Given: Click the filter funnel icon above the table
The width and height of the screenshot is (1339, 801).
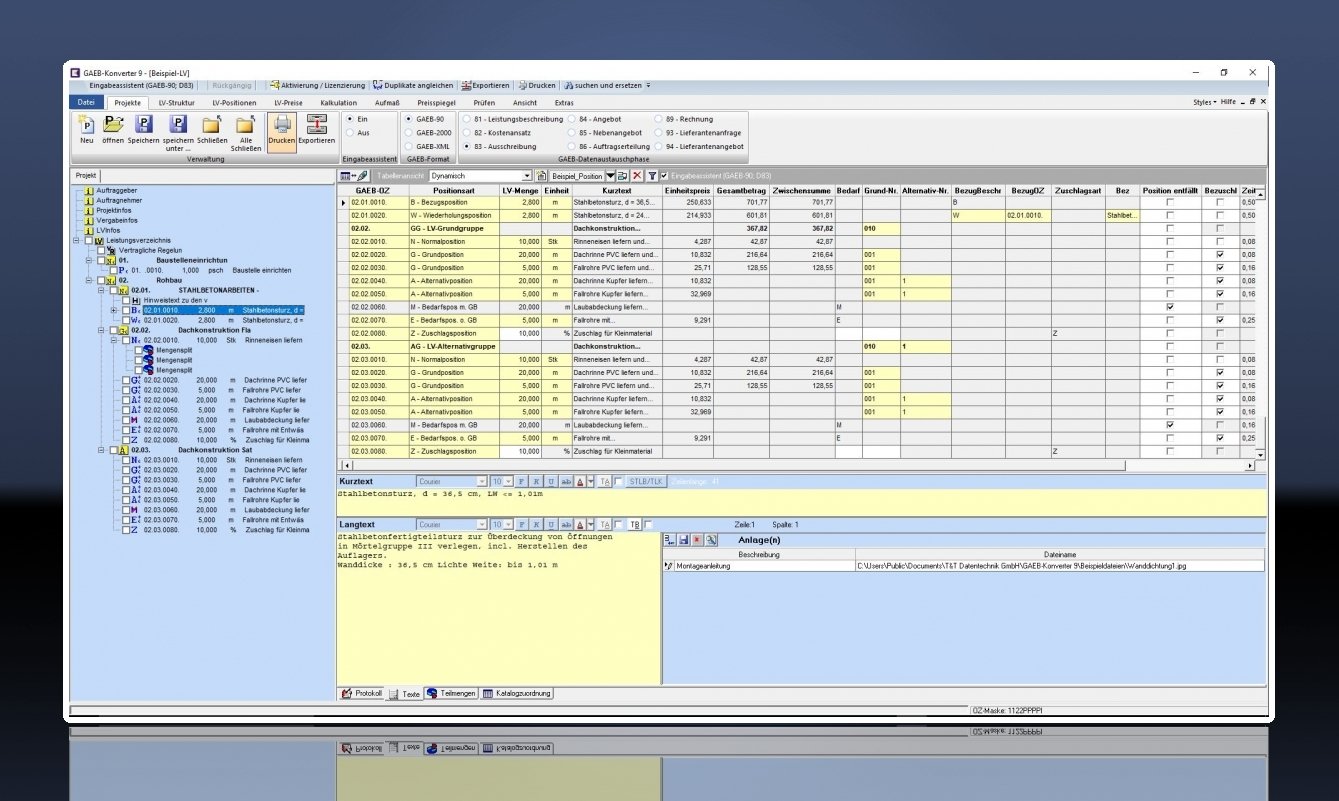Looking at the screenshot, I should 652,176.
